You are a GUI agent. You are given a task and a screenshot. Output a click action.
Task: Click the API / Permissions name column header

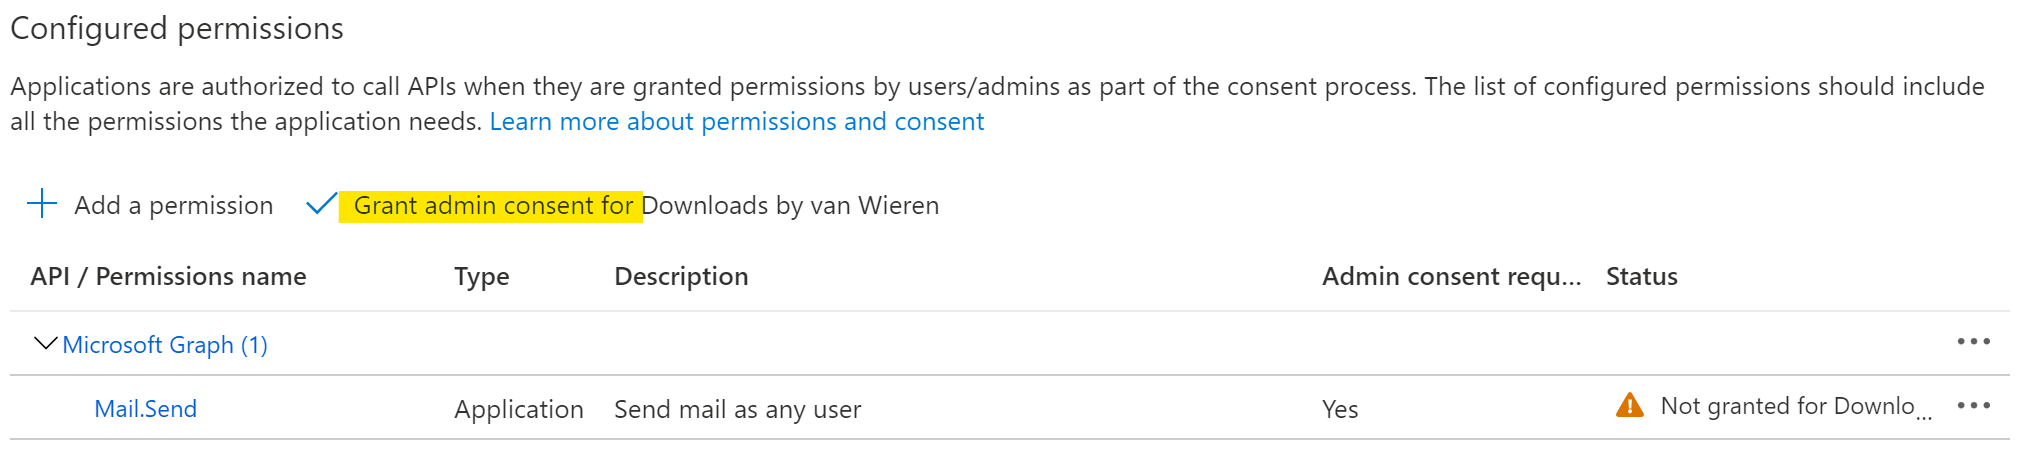pos(169,277)
